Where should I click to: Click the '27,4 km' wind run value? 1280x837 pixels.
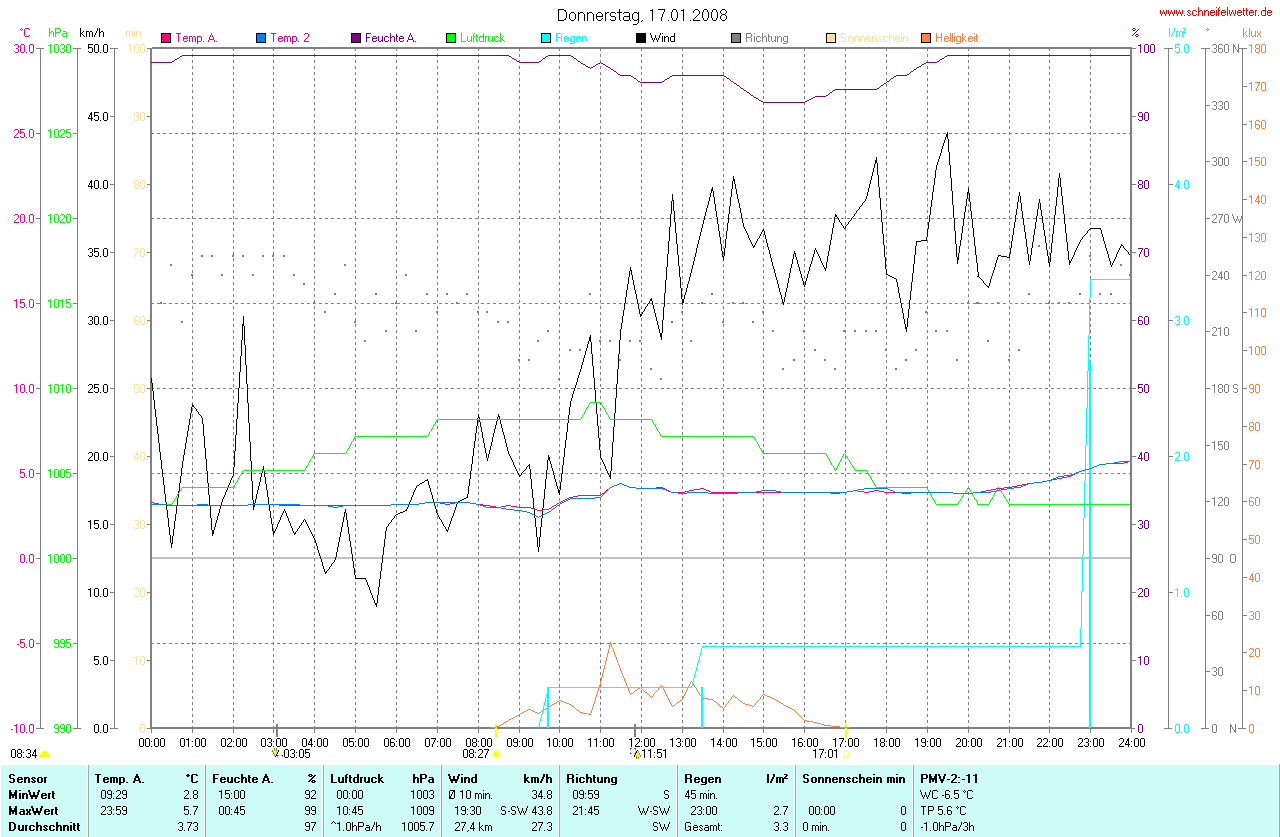(x=475, y=828)
